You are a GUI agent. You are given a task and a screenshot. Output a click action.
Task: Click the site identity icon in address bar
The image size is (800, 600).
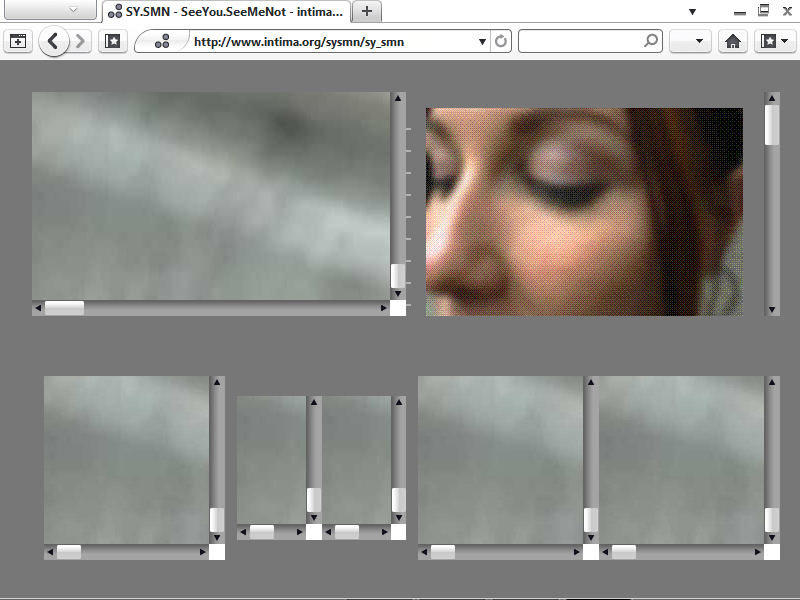(162, 42)
